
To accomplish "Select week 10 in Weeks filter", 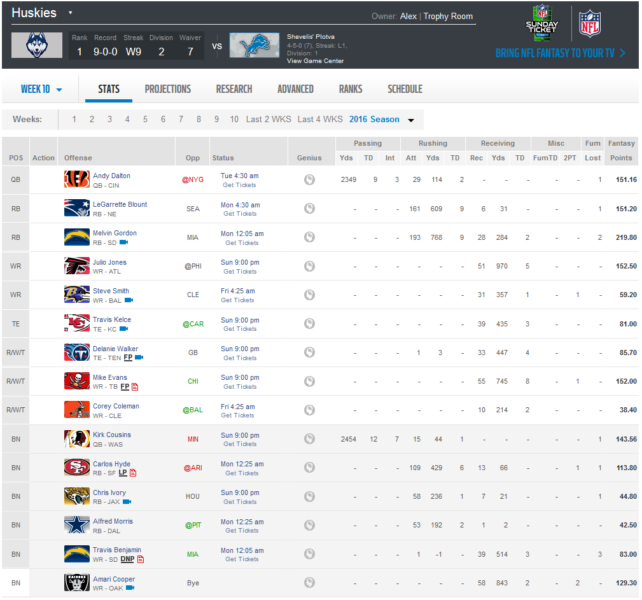I will [x=234, y=119].
